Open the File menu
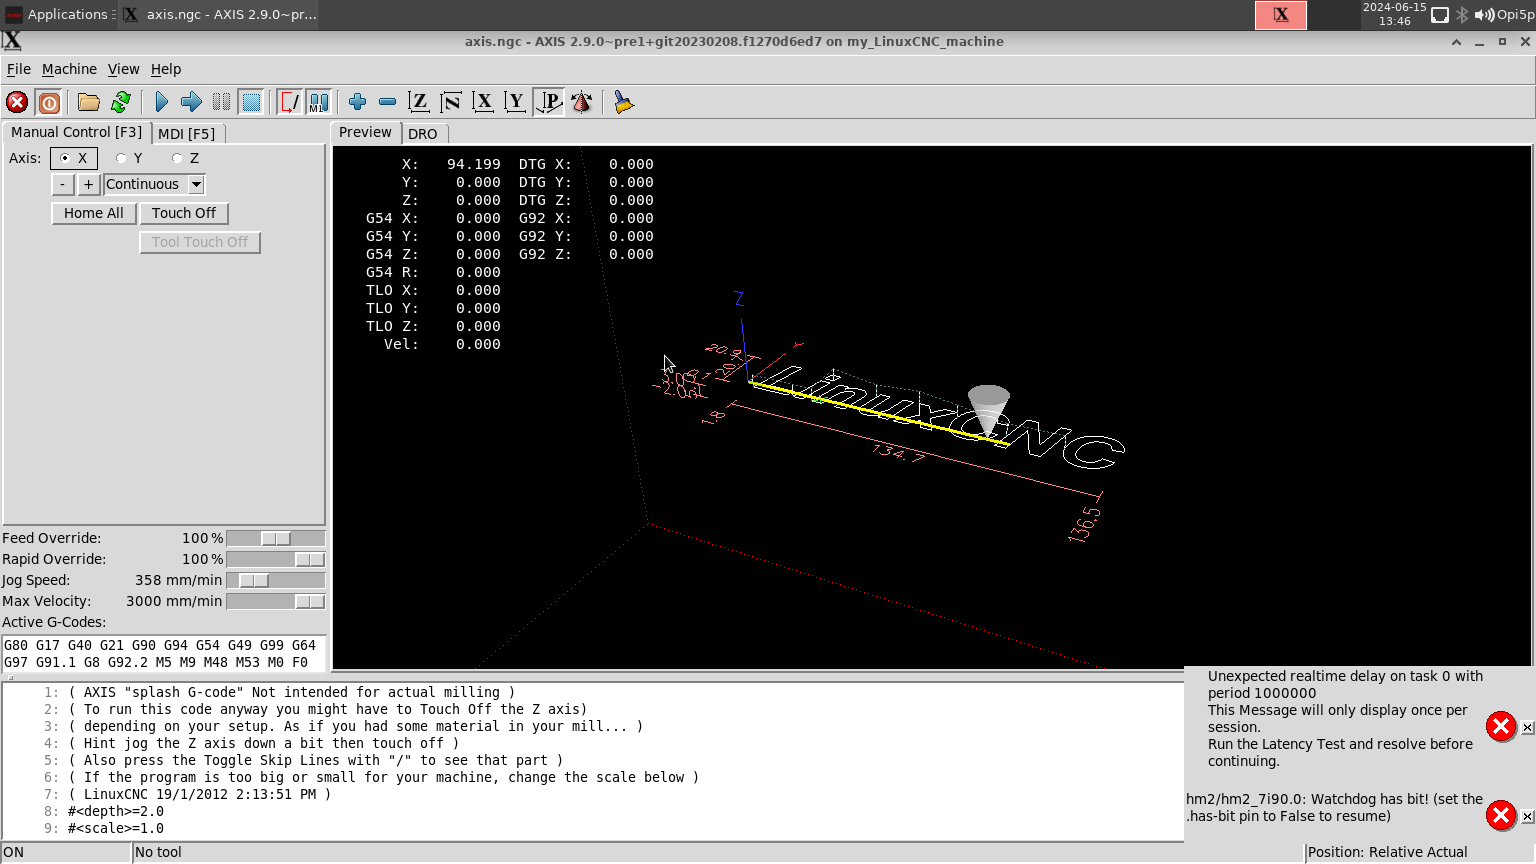Viewport: 1536px width, 864px height. 19,69
